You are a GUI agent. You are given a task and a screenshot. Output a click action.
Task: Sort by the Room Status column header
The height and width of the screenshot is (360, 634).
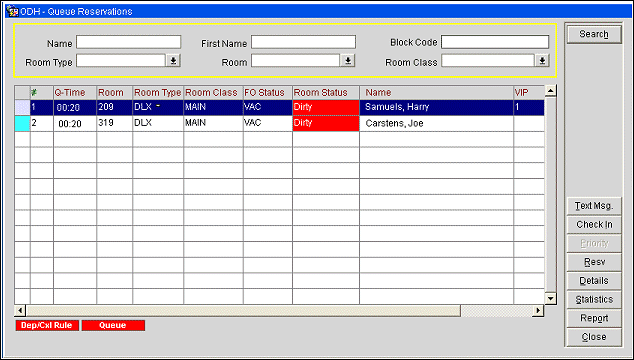tap(326, 93)
